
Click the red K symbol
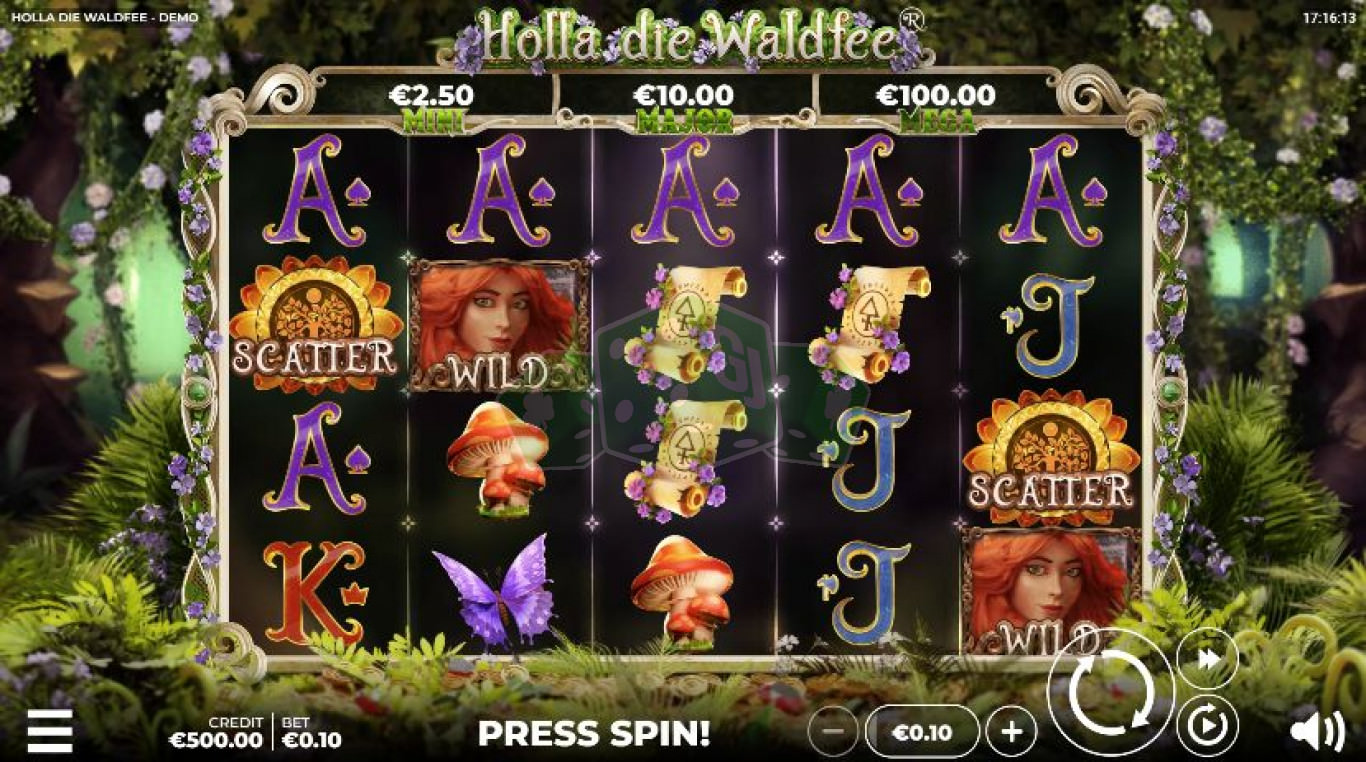point(315,592)
